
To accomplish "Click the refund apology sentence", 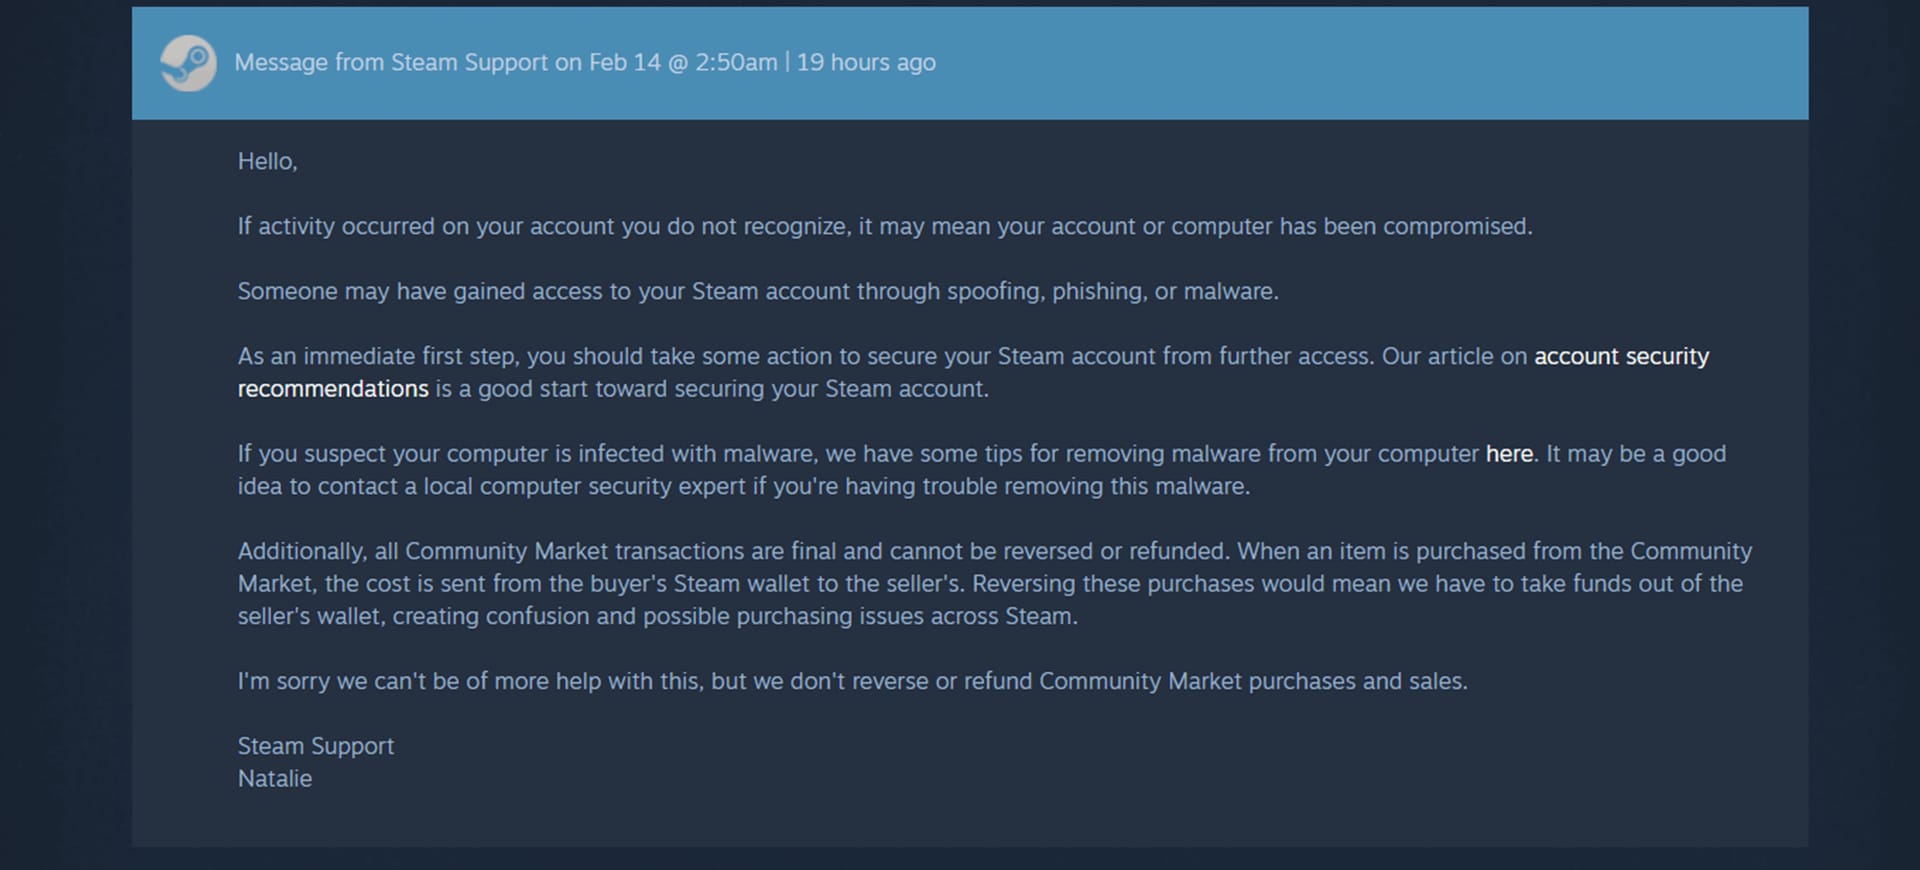I will [x=852, y=681].
